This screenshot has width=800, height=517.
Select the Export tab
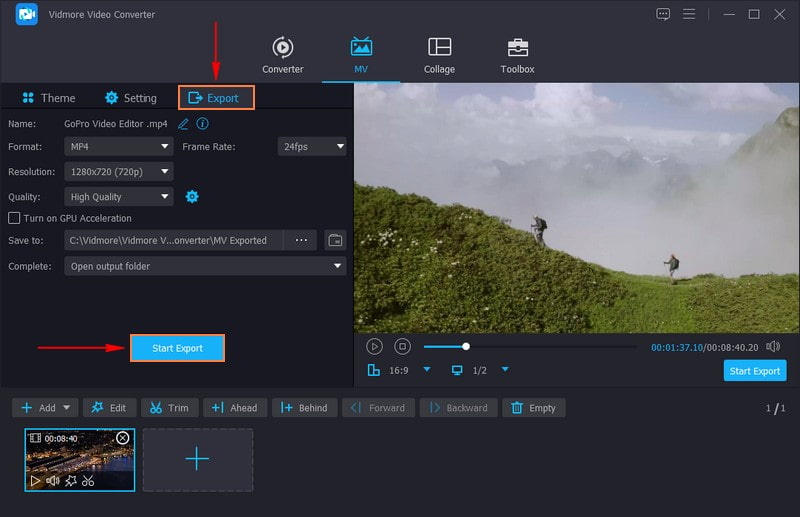coord(216,98)
